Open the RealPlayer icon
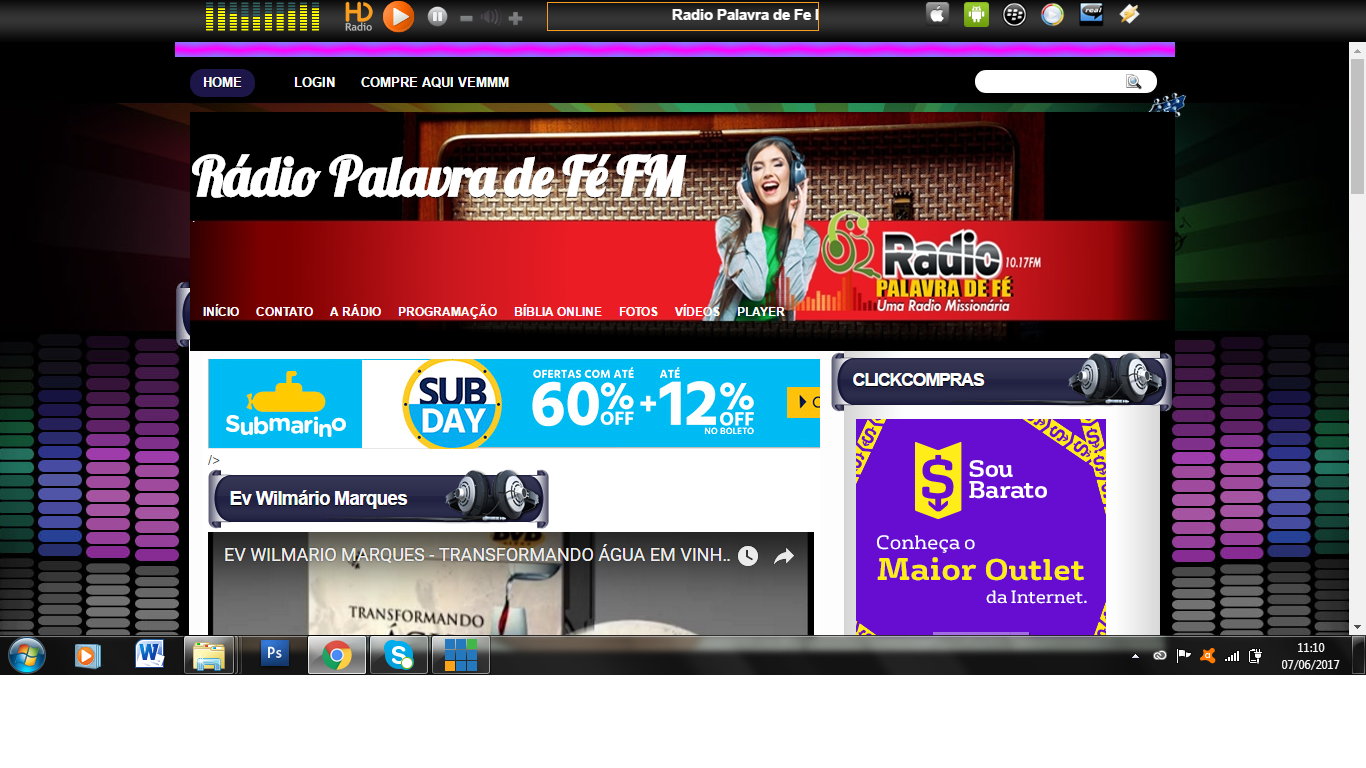This screenshot has height=768, width=1366. [1091, 14]
